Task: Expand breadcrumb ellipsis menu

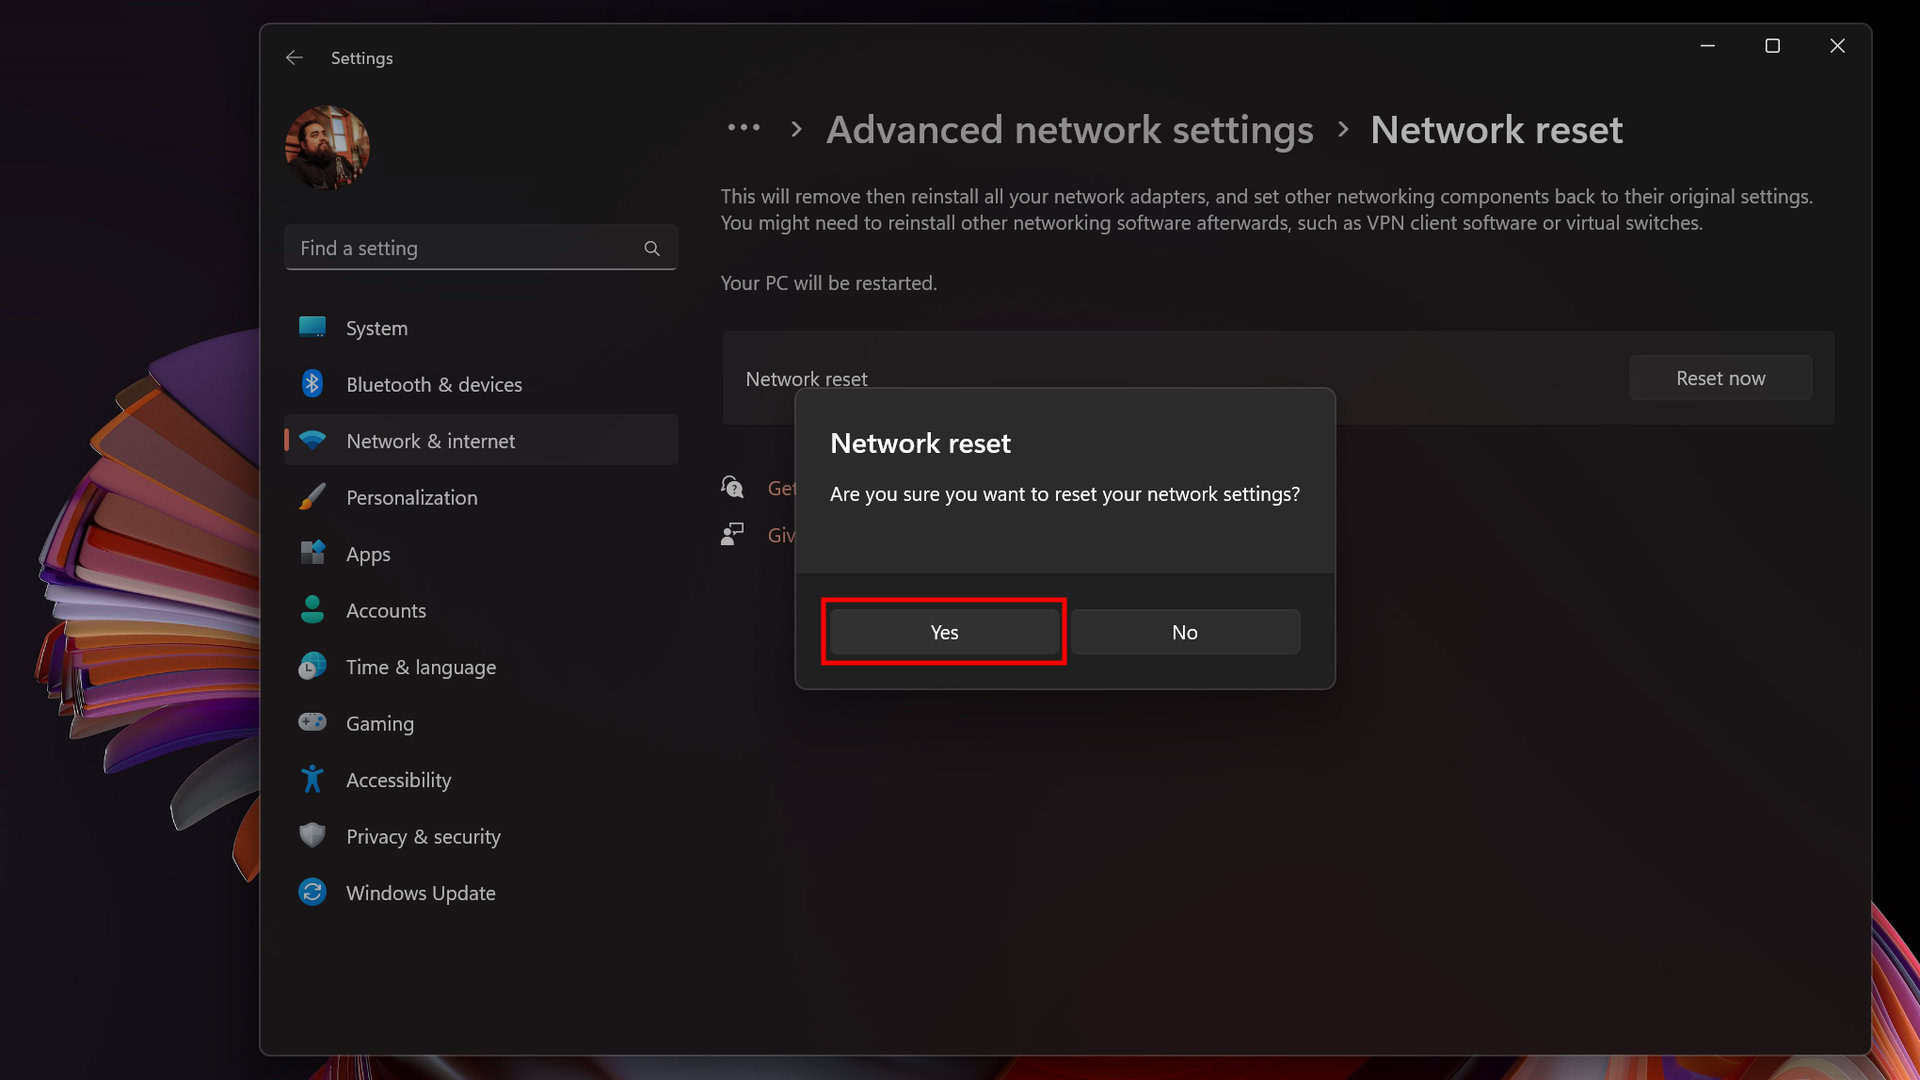Action: point(744,128)
